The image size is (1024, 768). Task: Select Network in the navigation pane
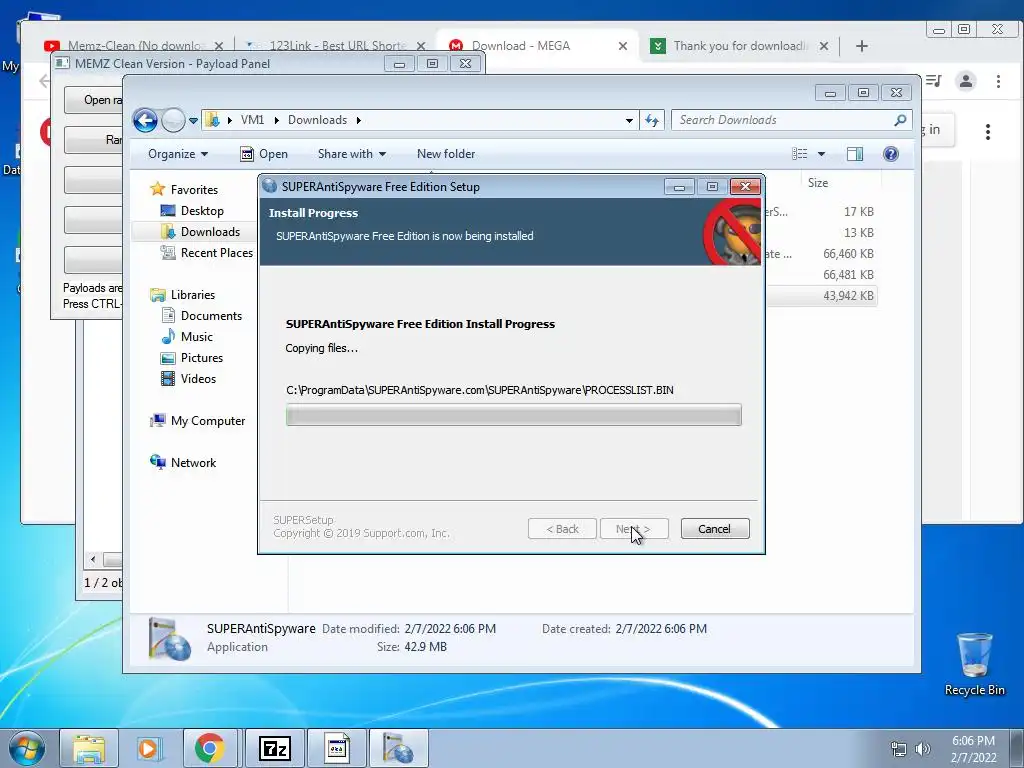193,463
